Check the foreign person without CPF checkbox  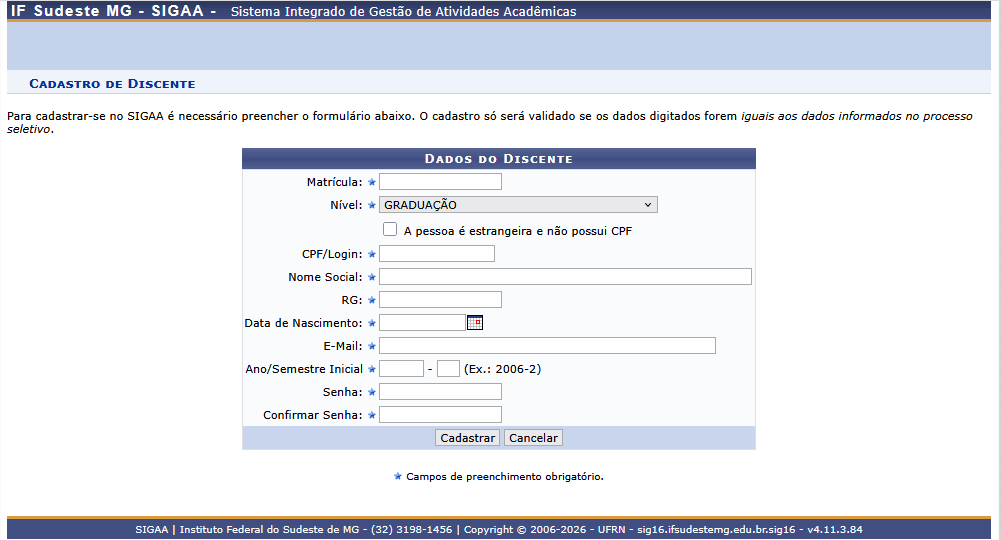click(390, 230)
